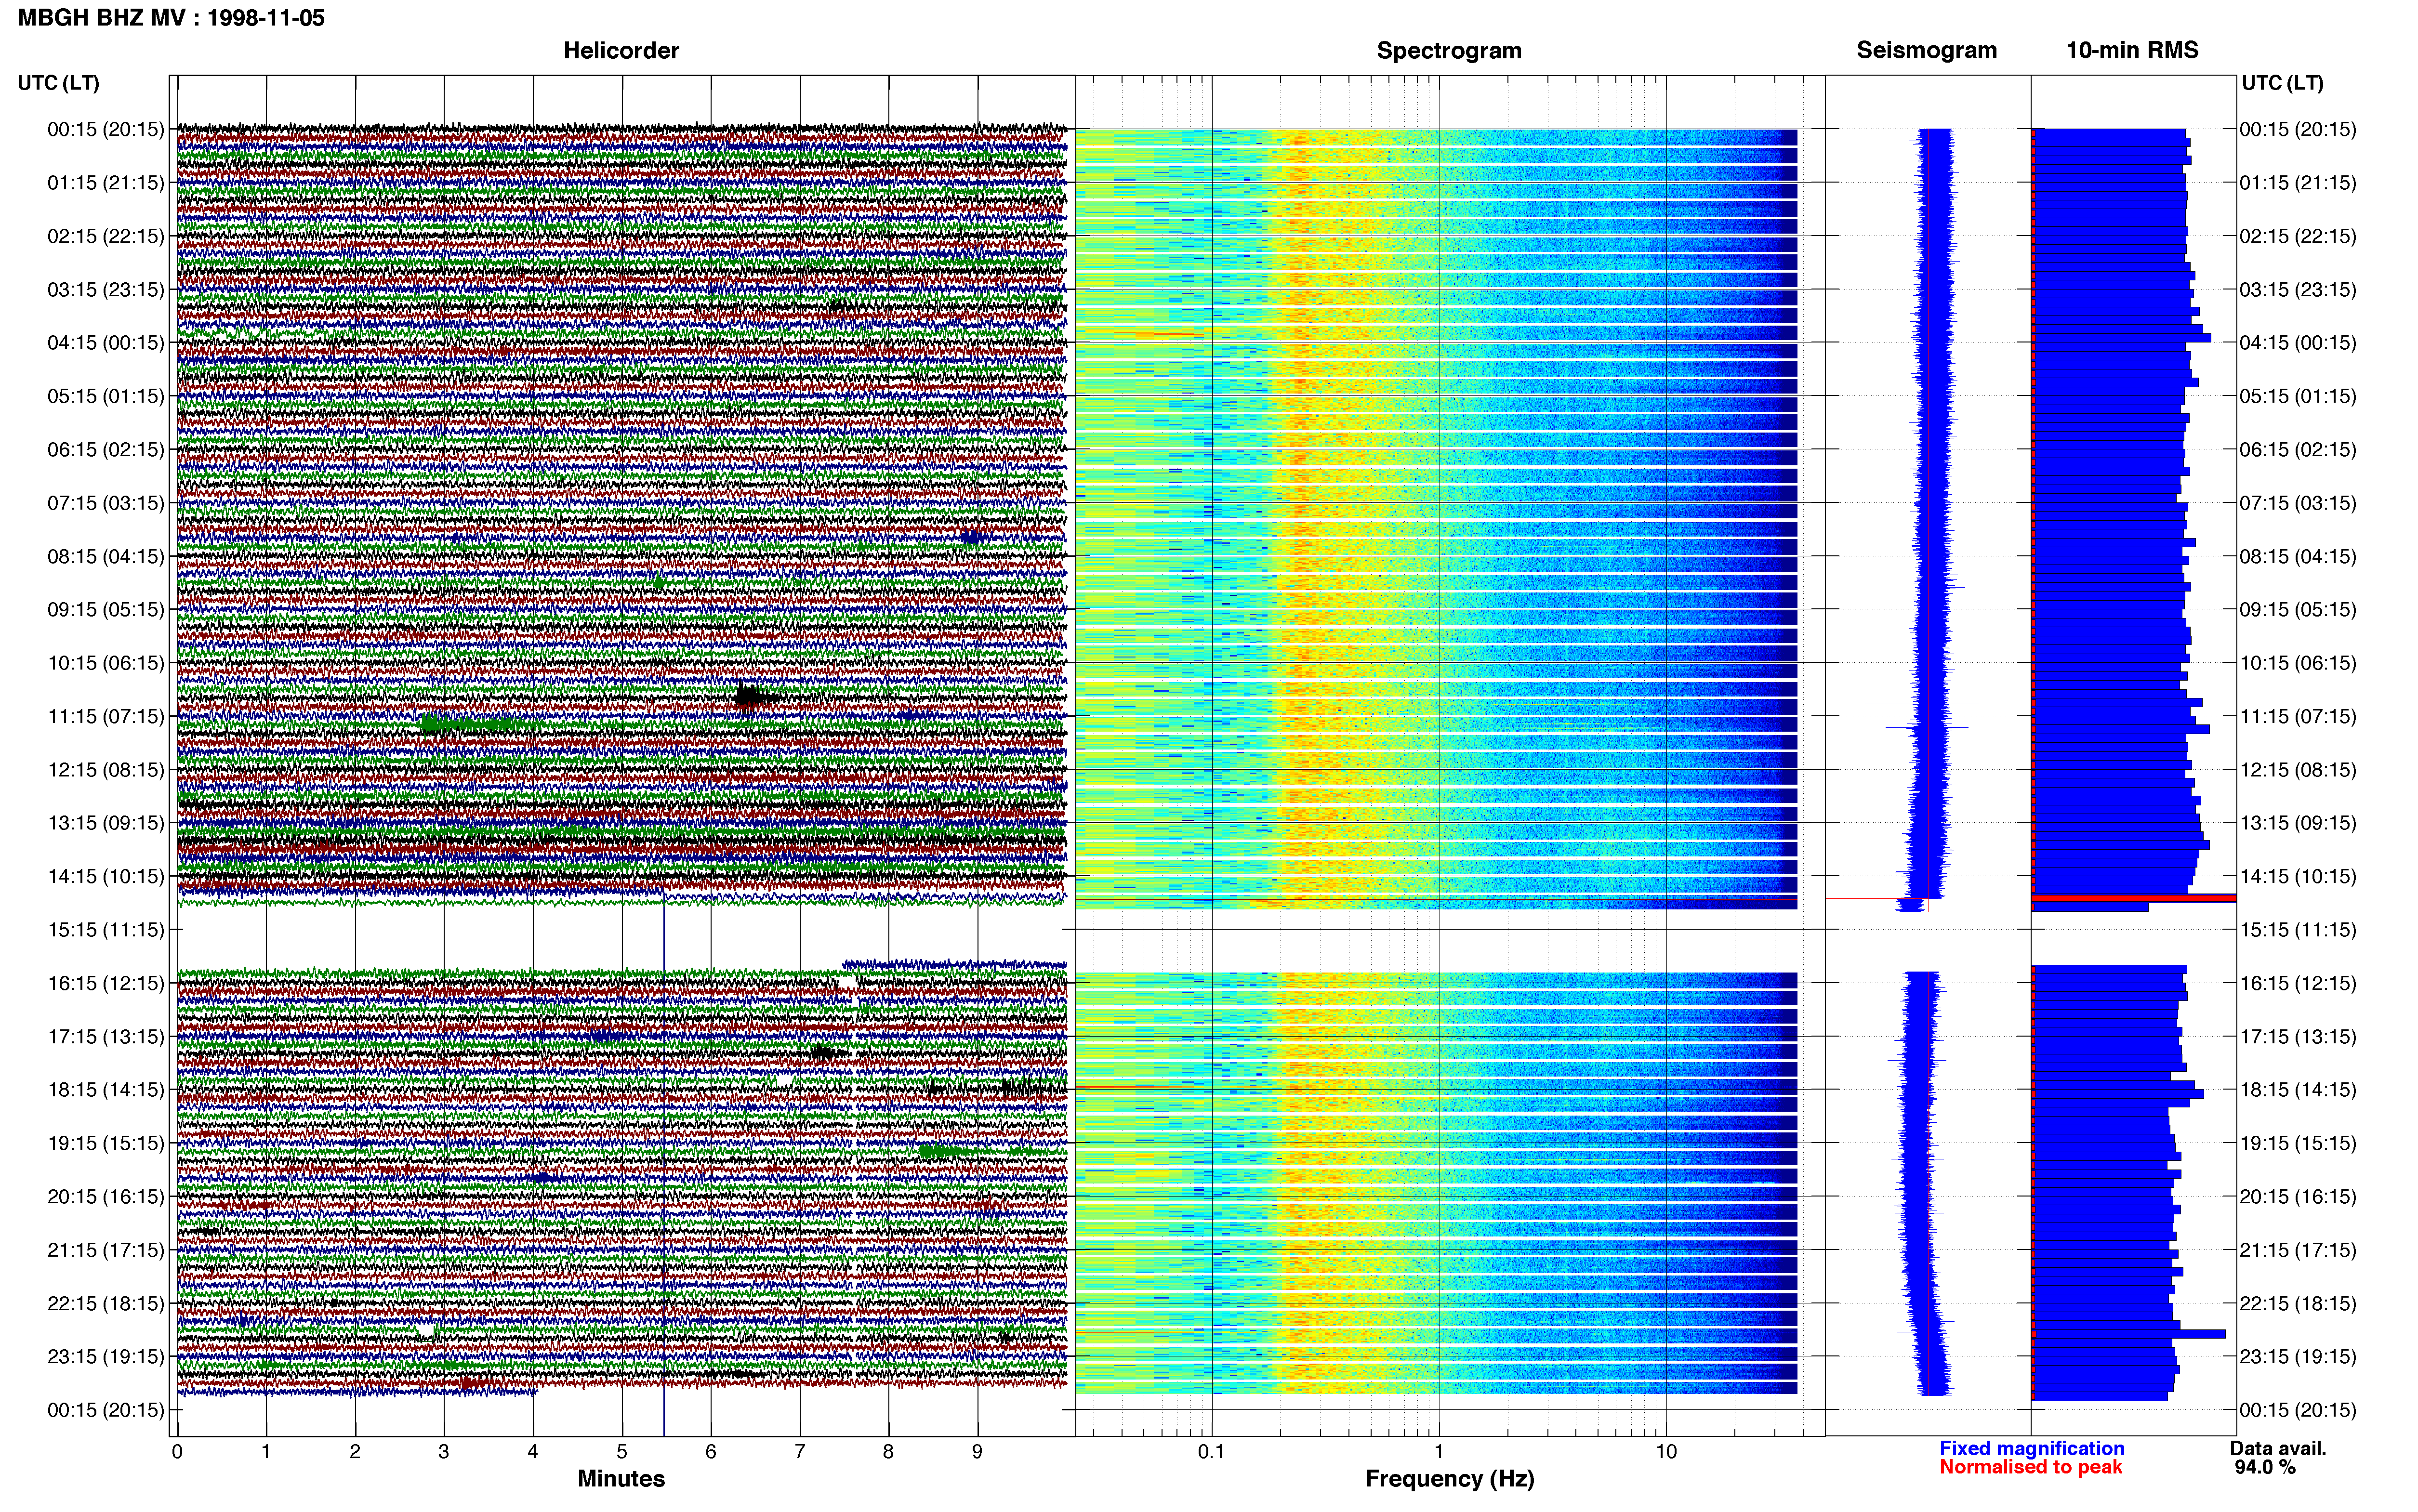Click left time label 19:15 (15:15)

point(105,1143)
